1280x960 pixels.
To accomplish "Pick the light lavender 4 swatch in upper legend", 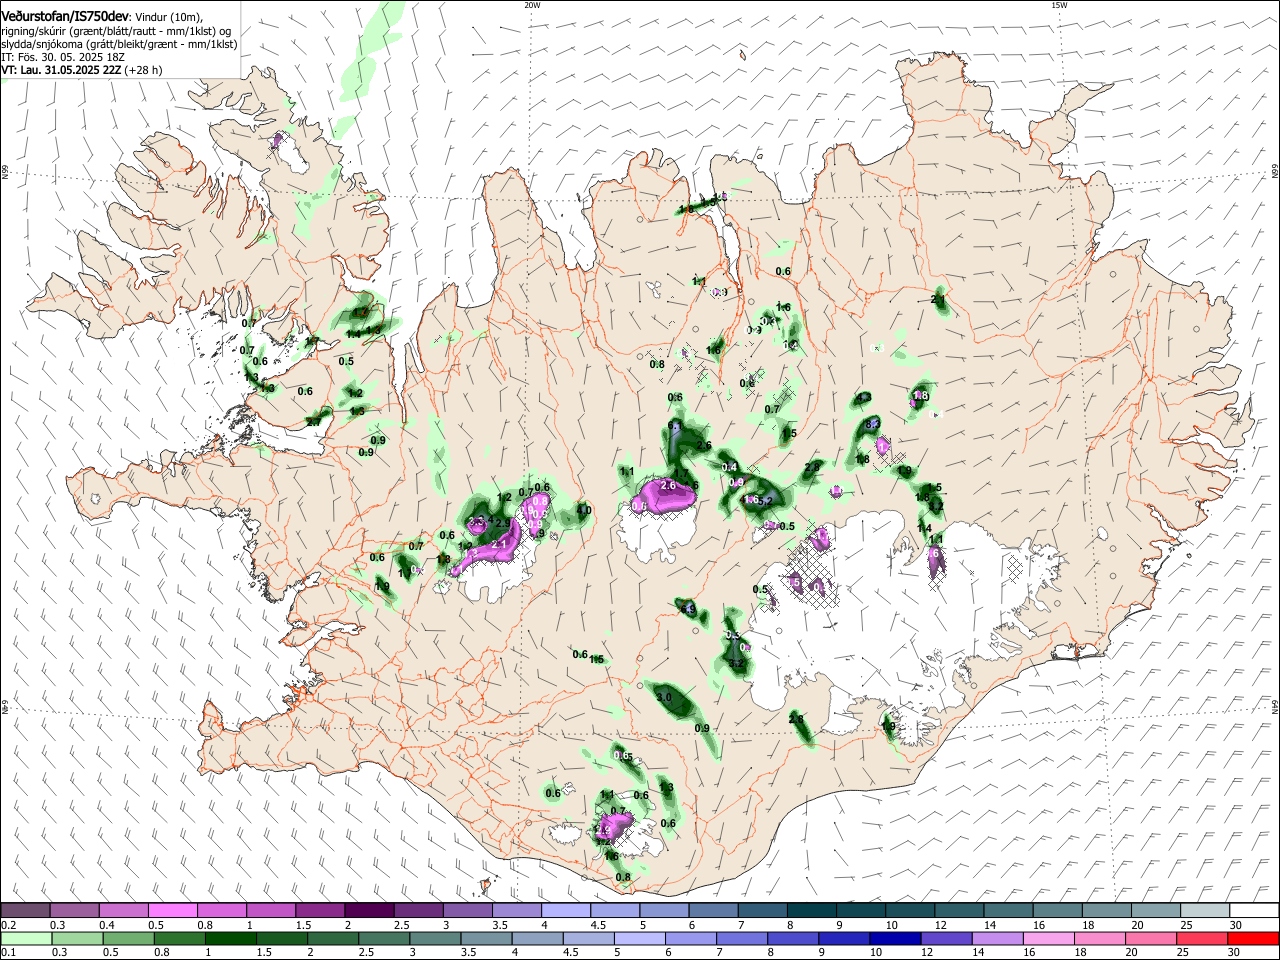I will (564, 911).
